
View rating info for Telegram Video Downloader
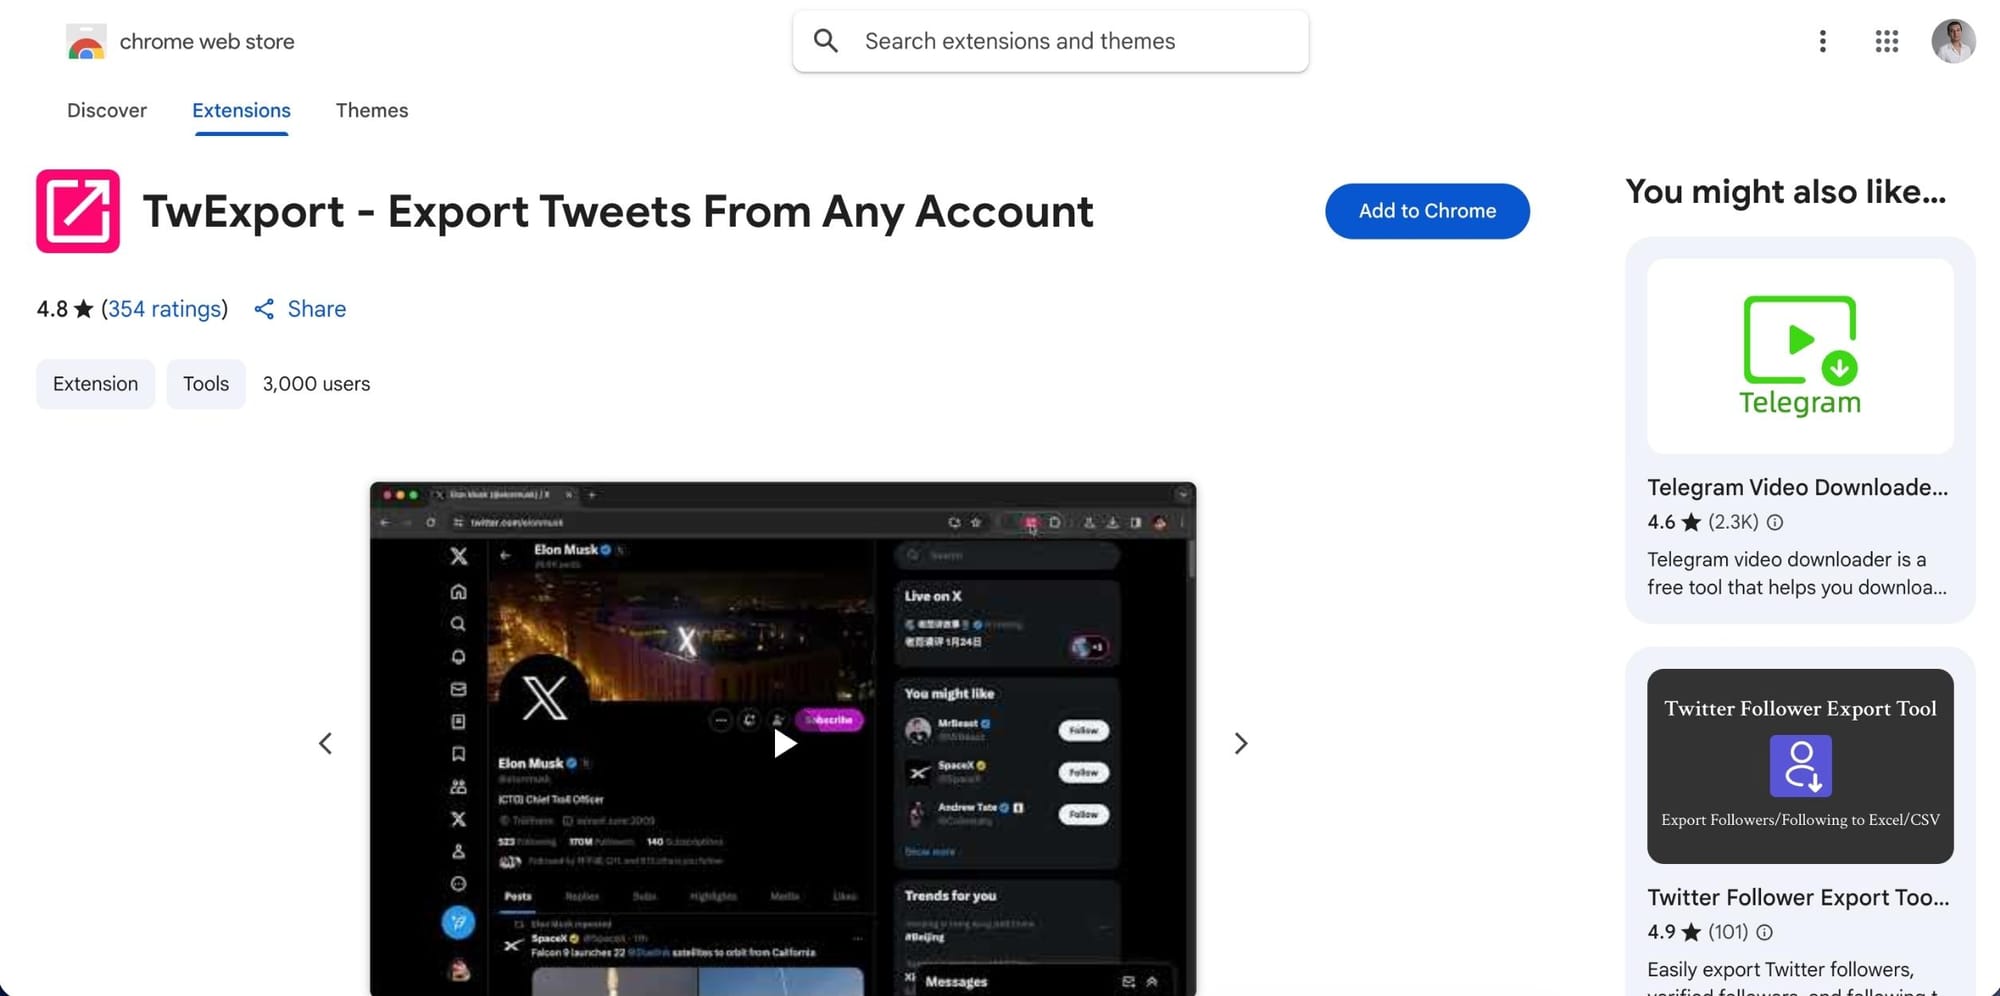(x=1775, y=522)
